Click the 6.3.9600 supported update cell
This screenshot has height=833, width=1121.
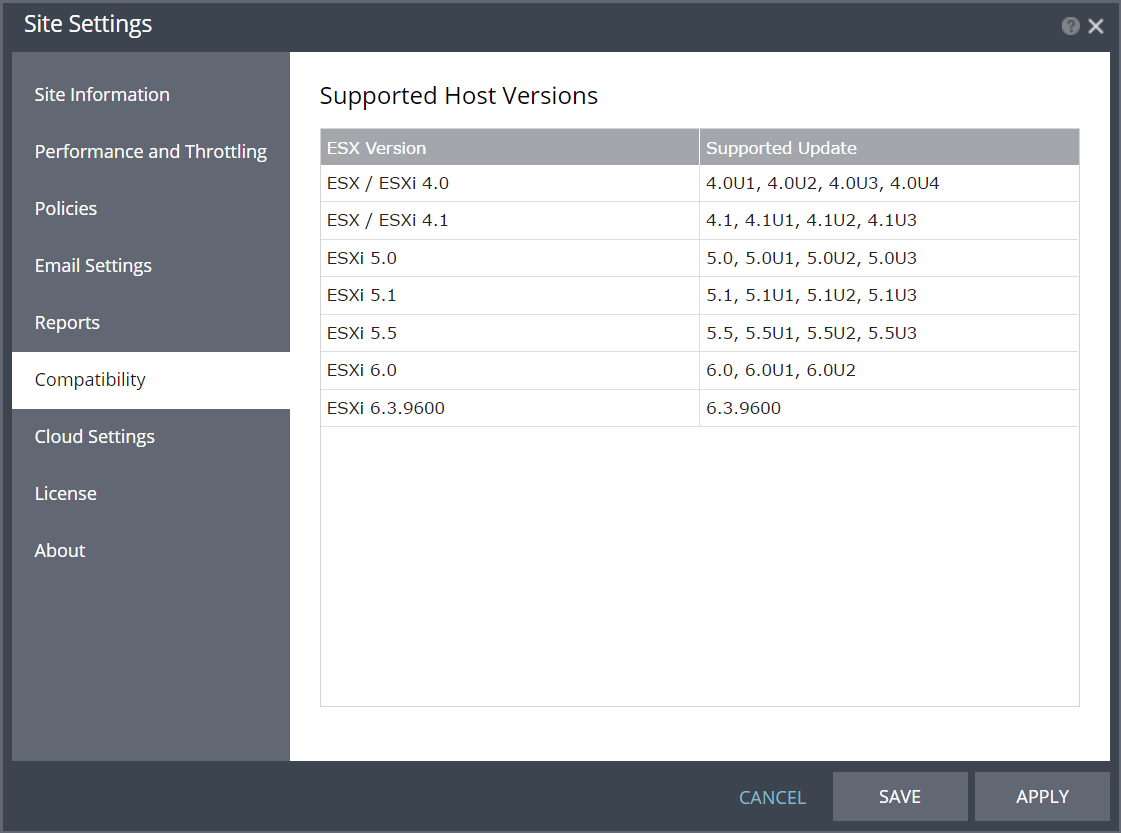889,408
